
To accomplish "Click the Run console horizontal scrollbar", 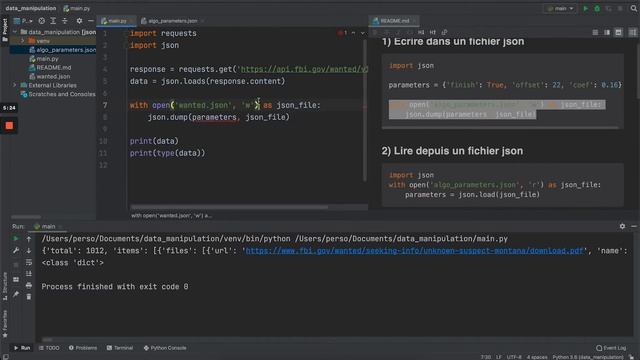I will pyautogui.click(x=47, y=340).
